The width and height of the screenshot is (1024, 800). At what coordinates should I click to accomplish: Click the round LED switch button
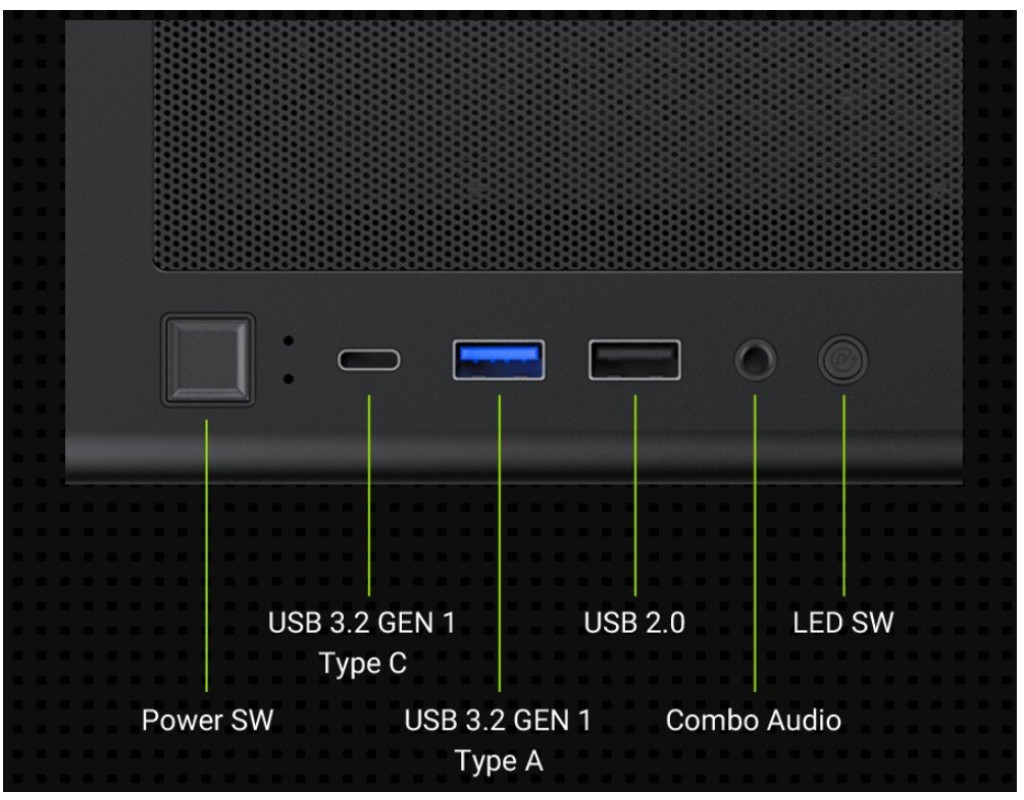tap(843, 360)
